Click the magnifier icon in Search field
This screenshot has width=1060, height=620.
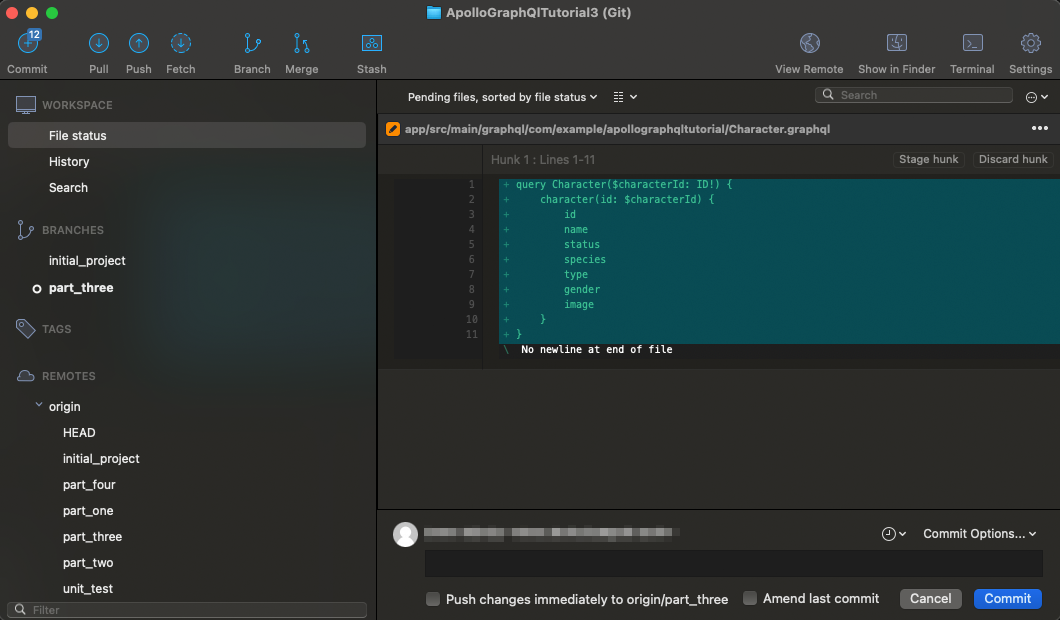tap(828, 95)
